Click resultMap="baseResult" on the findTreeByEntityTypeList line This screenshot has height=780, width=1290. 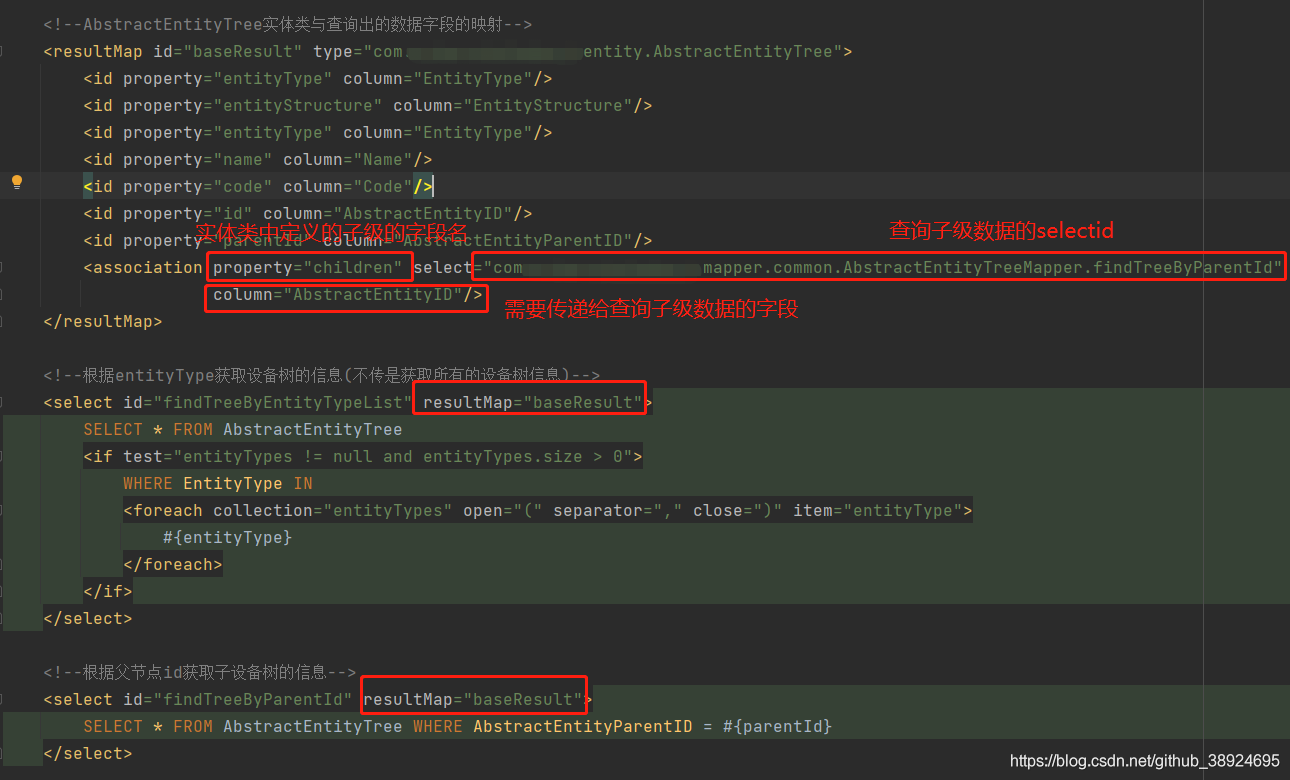[533, 402]
